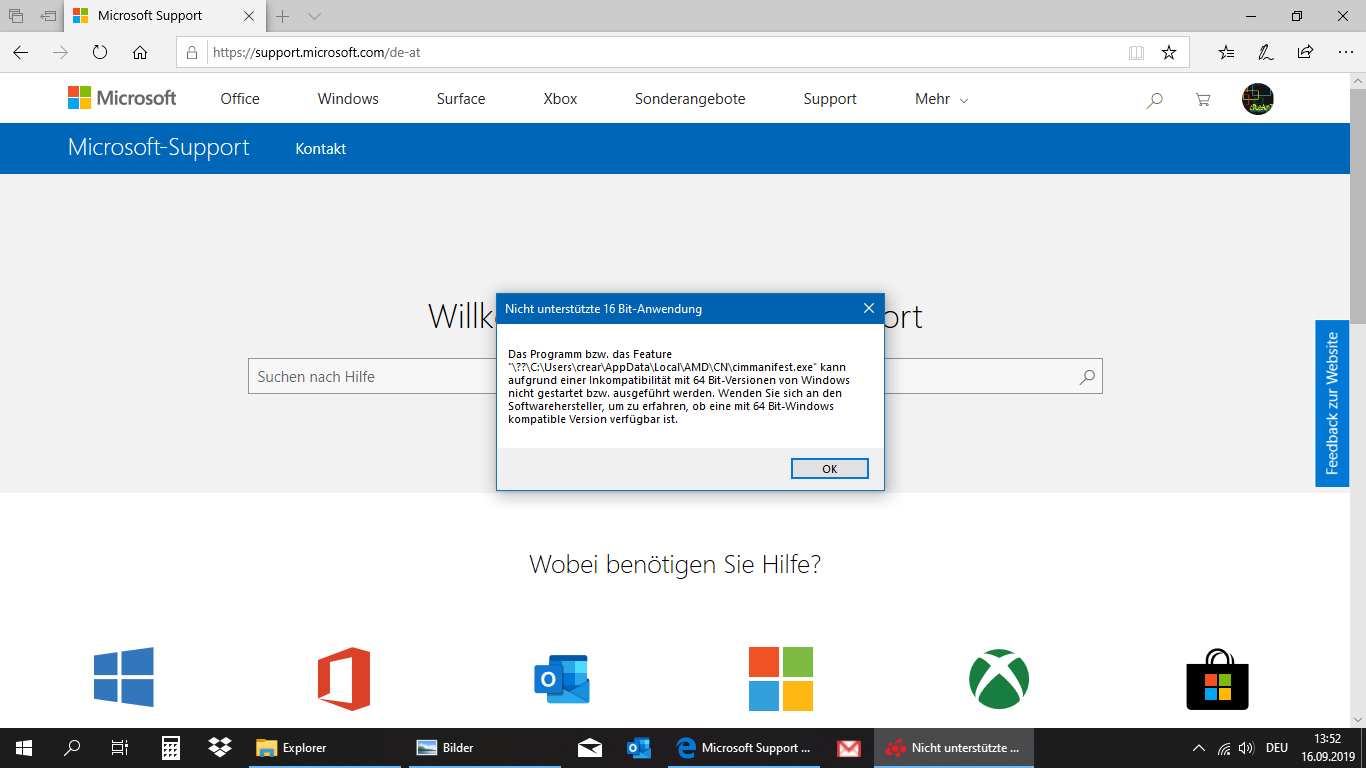Open volume tray icon
1366x768 pixels.
(x=1246, y=748)
